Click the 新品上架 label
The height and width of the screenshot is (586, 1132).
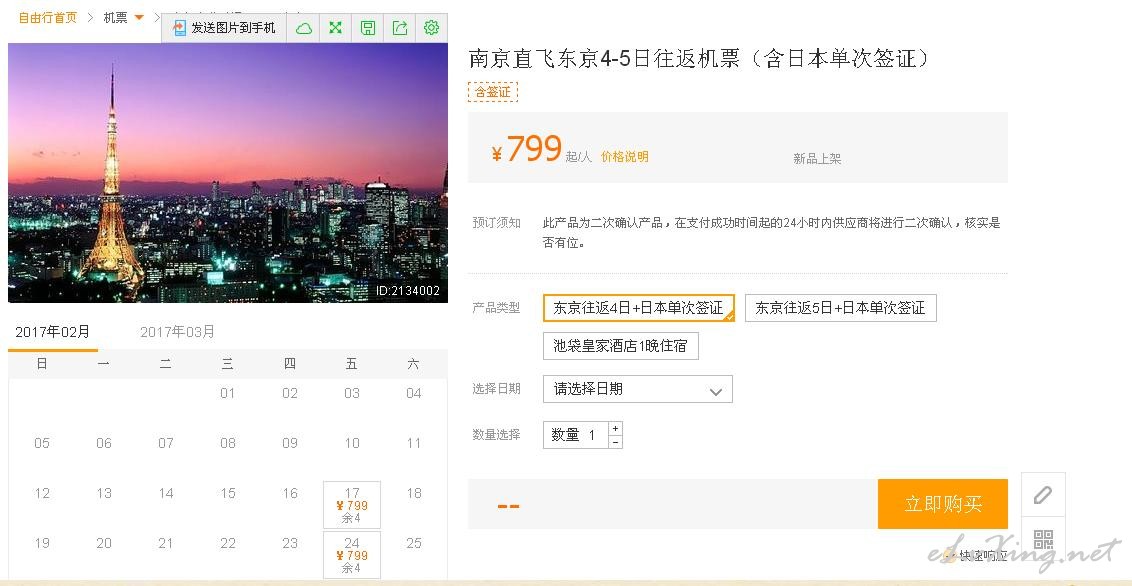click(817, 159)
